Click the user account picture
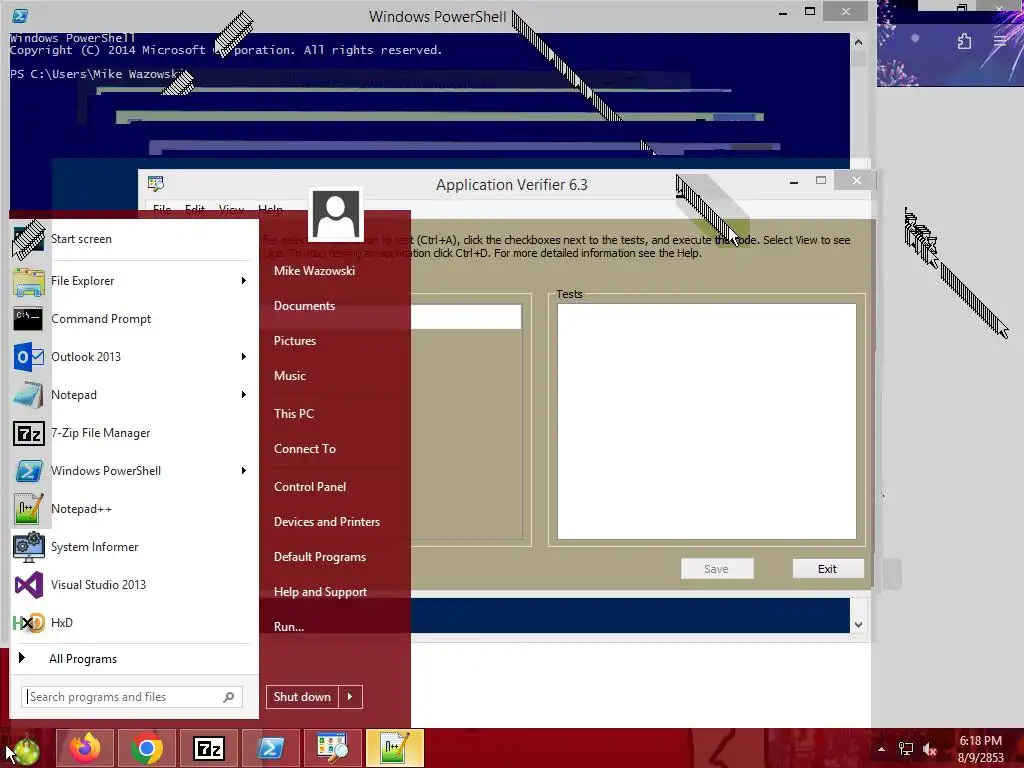Image resolution: width=1024 pixels, height=768 pixels. (336, 214)
